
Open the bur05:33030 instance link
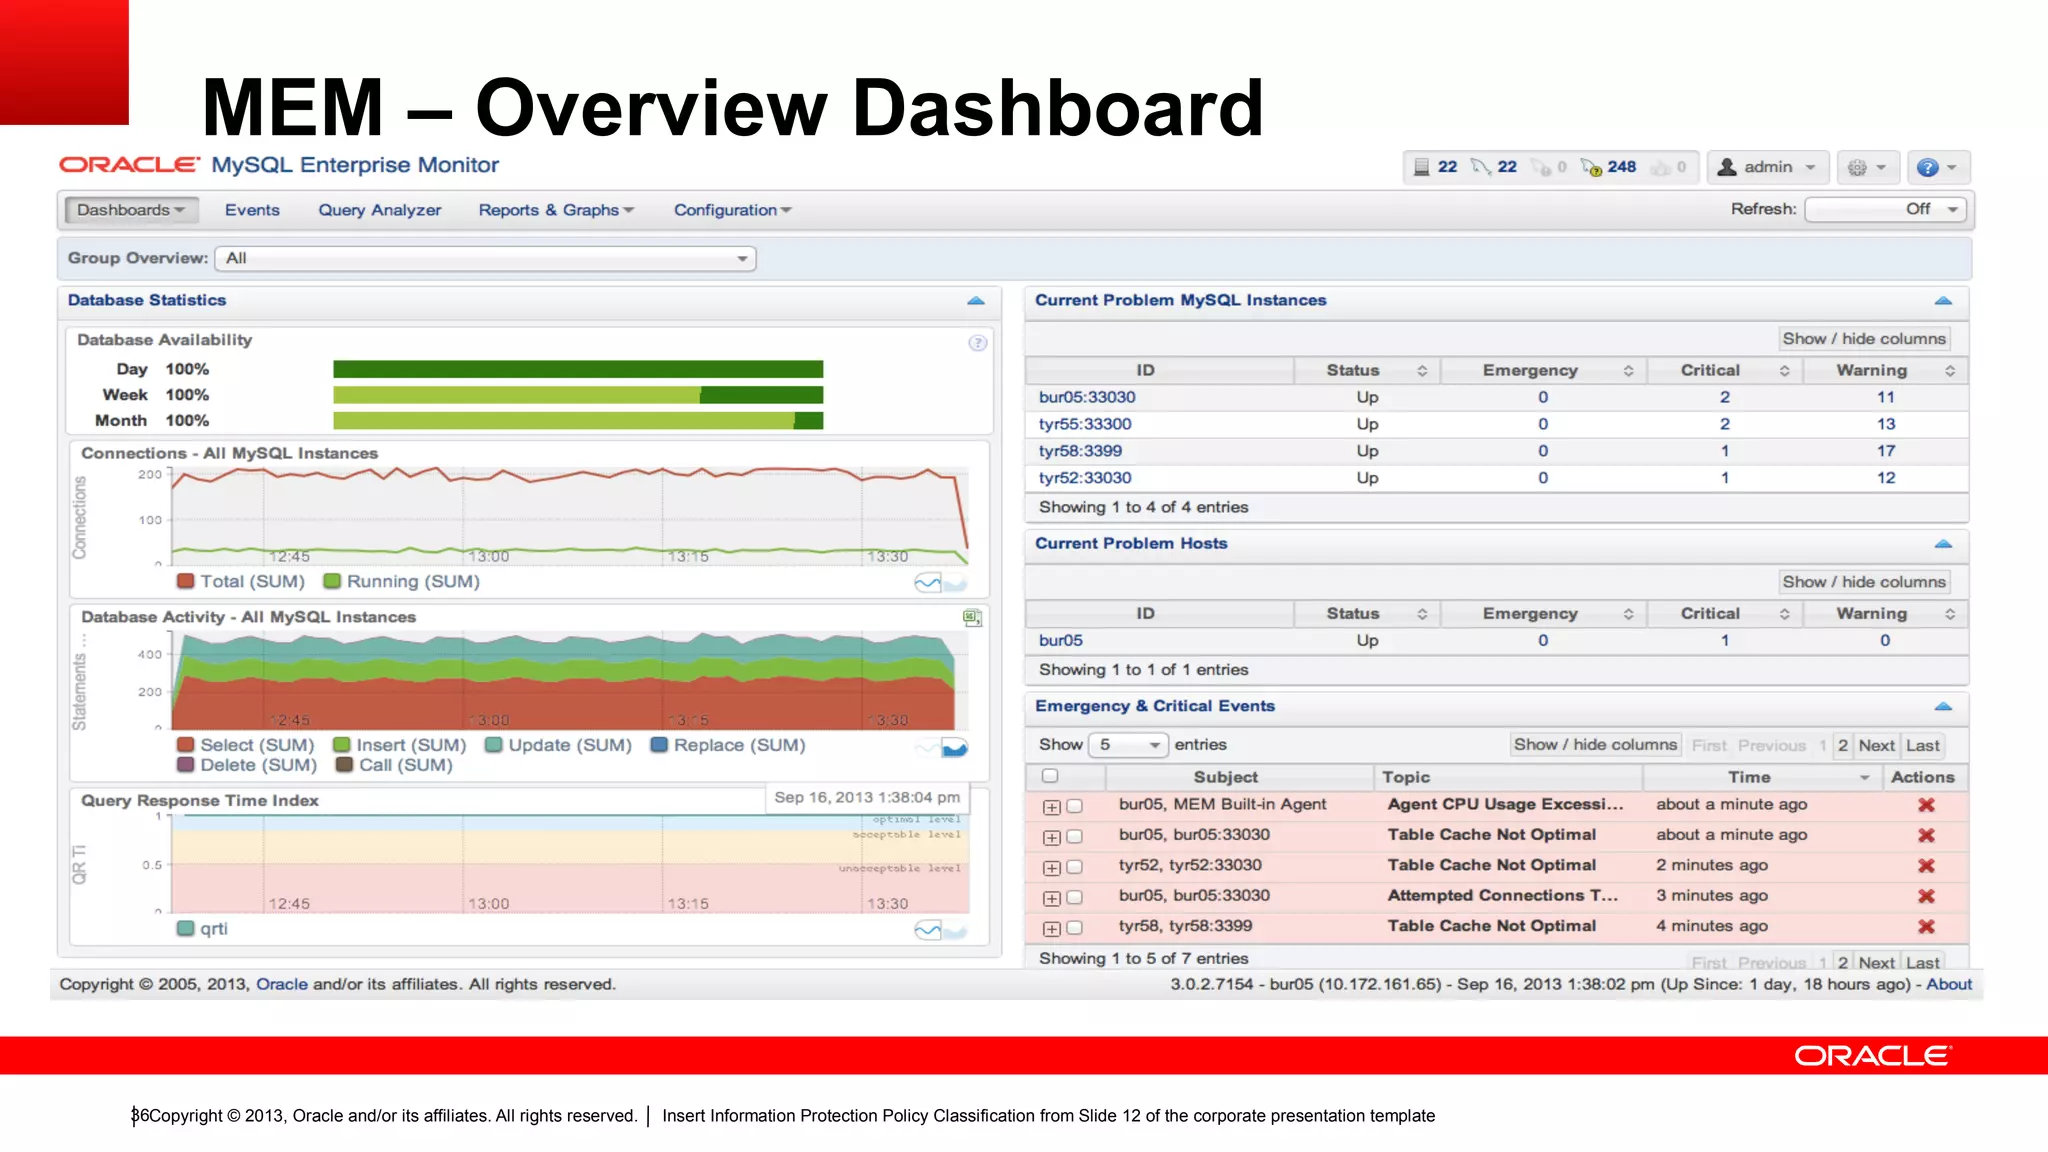tap(1087, 397)
